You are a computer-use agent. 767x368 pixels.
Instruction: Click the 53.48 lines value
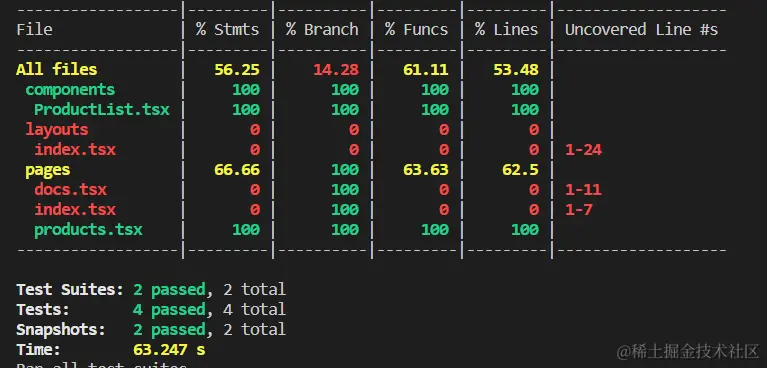coord(516,69)
